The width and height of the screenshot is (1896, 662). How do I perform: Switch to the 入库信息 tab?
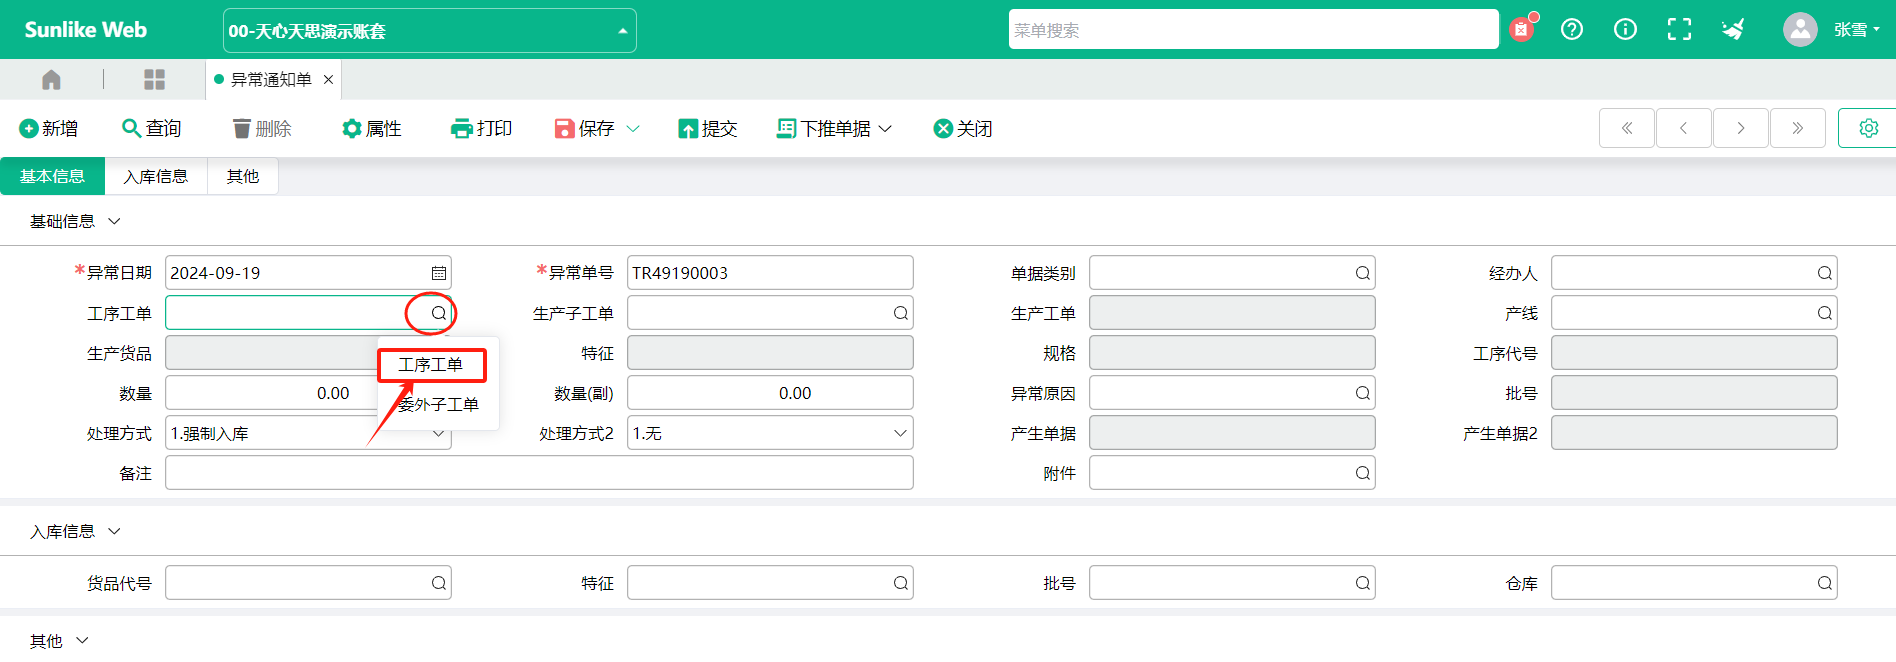click(155, 176)
